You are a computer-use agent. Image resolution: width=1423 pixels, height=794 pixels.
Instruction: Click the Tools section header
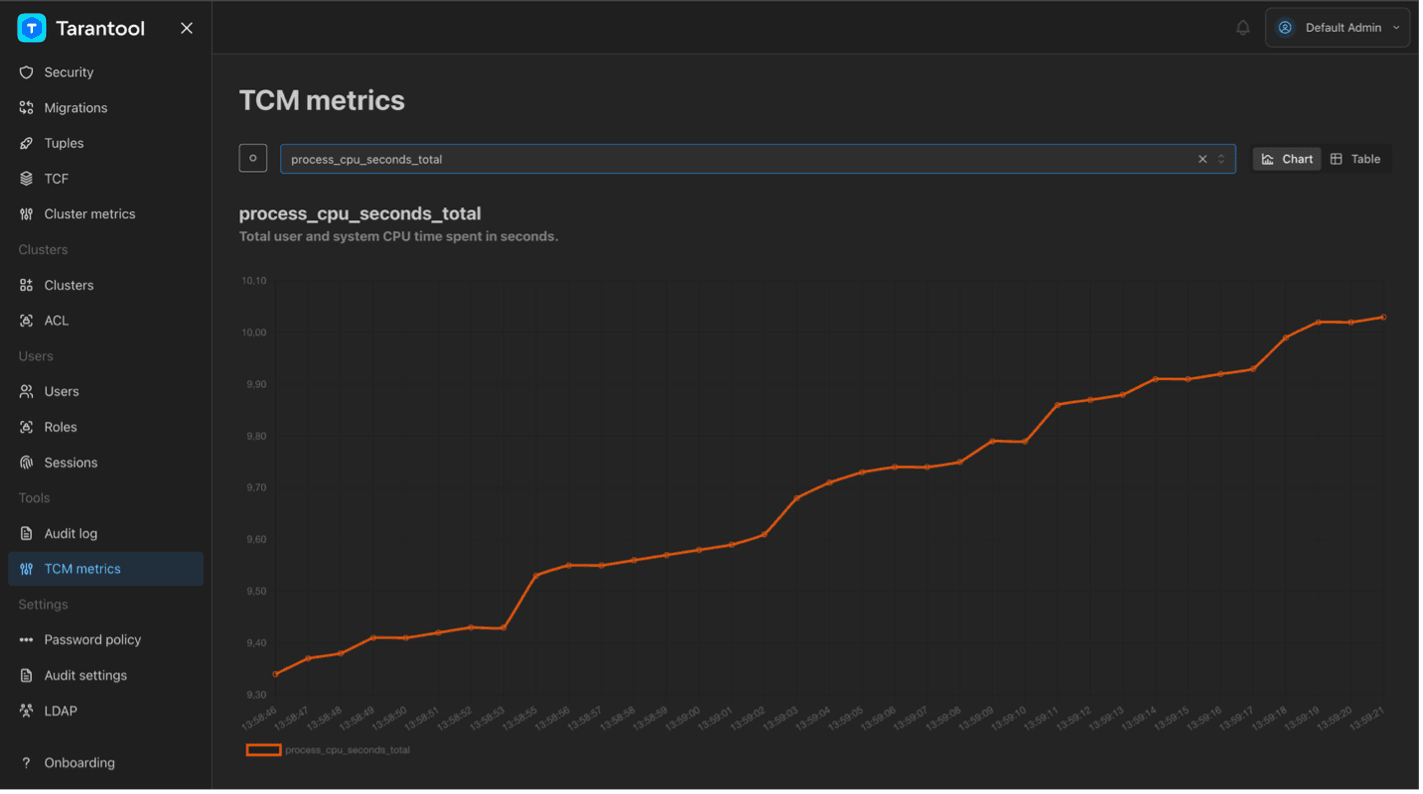coord(35,499)
